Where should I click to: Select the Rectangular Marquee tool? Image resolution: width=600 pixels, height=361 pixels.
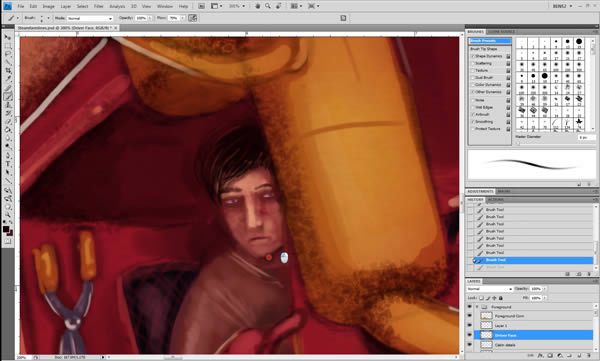coord(7,46)
